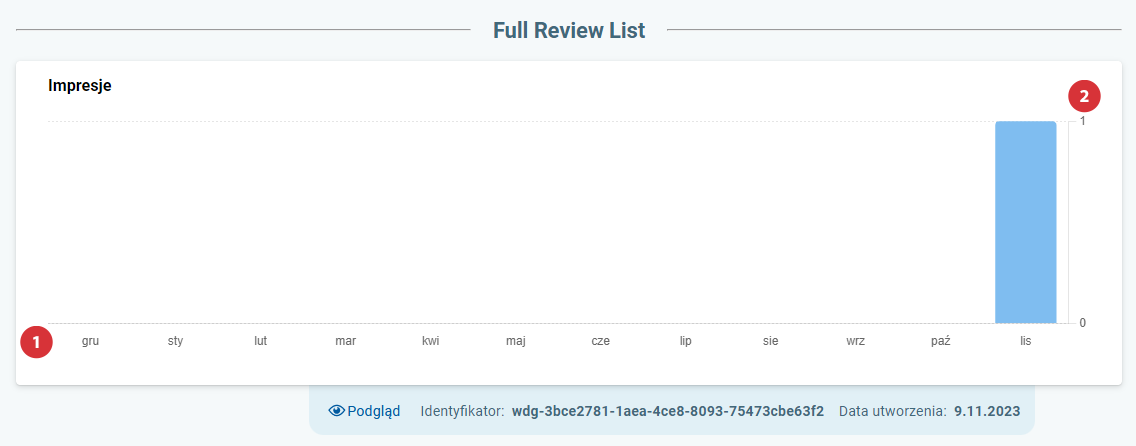Click the wrz month axis label

(x=855, y=341)
